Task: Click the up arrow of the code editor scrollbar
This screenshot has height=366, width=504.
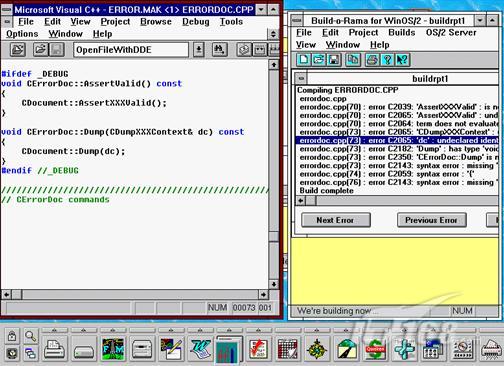Action: pos(273,65)
